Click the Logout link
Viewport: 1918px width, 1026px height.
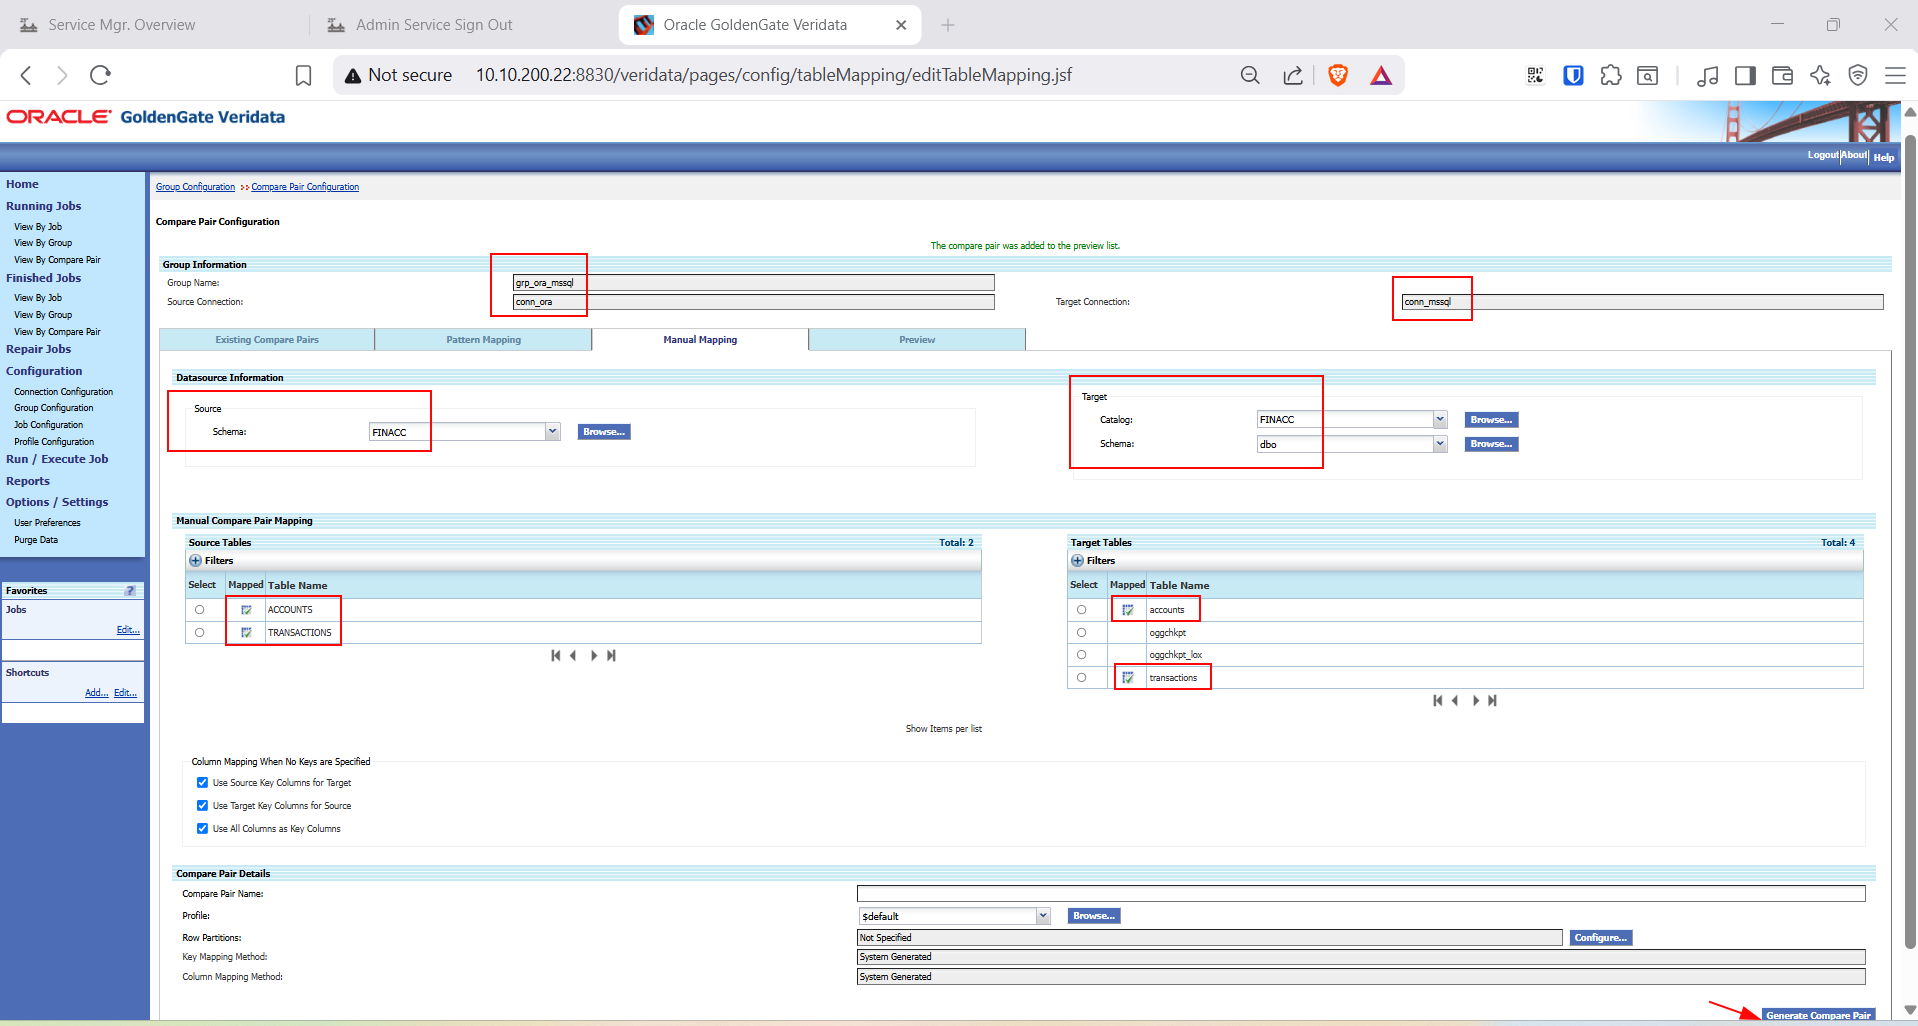pyautogui.click(x=1823, y=155)
